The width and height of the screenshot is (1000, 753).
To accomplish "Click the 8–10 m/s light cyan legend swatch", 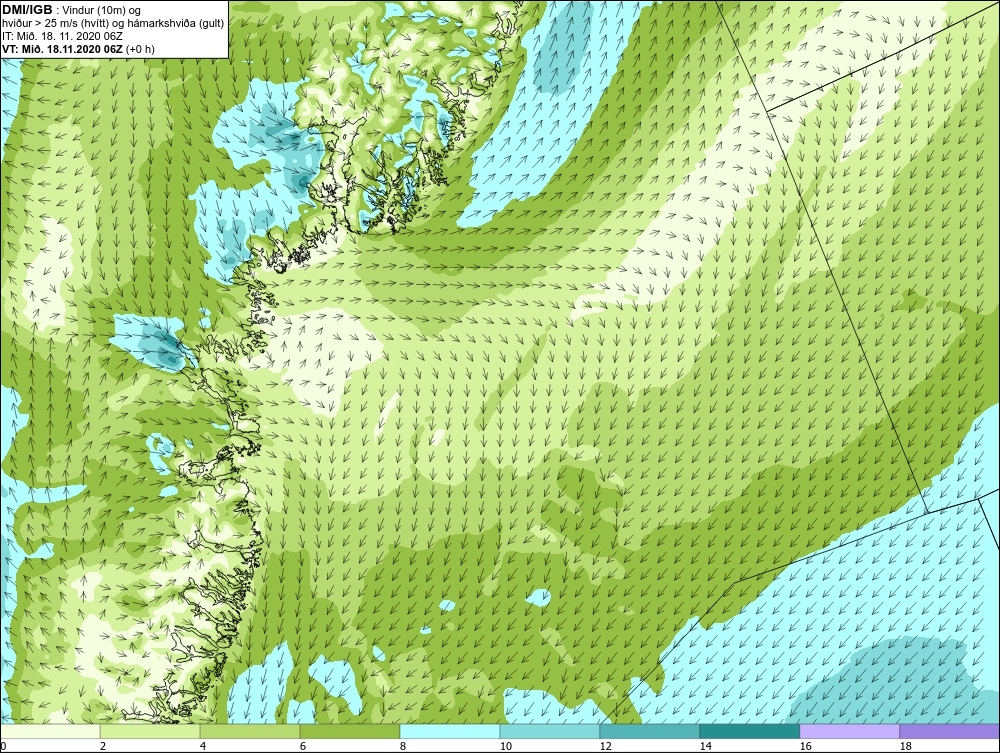I will point(450,731).
